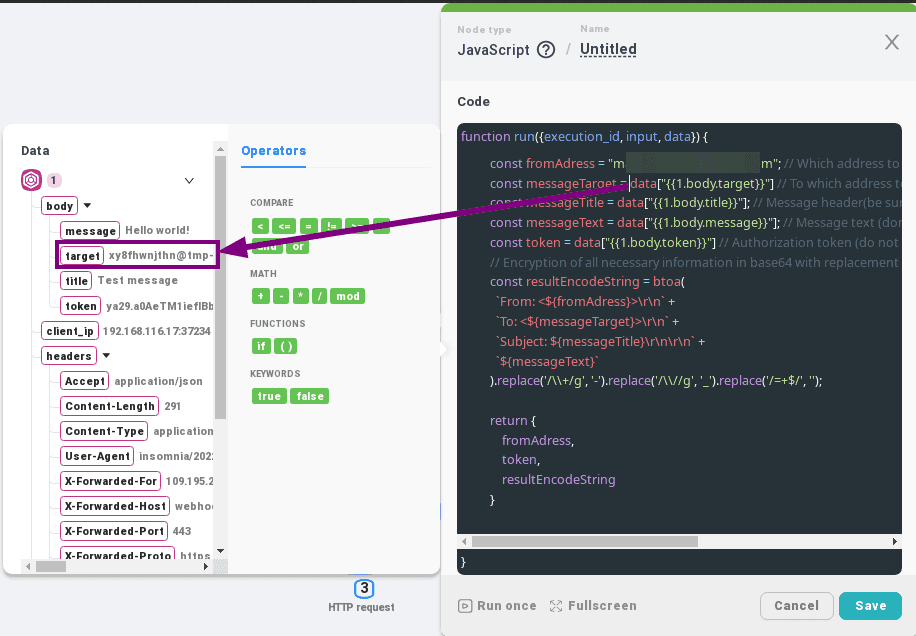Viewport: 916px width, 636px height.
Task: Collapse the headers tree node
Action: tap(104, 356)
